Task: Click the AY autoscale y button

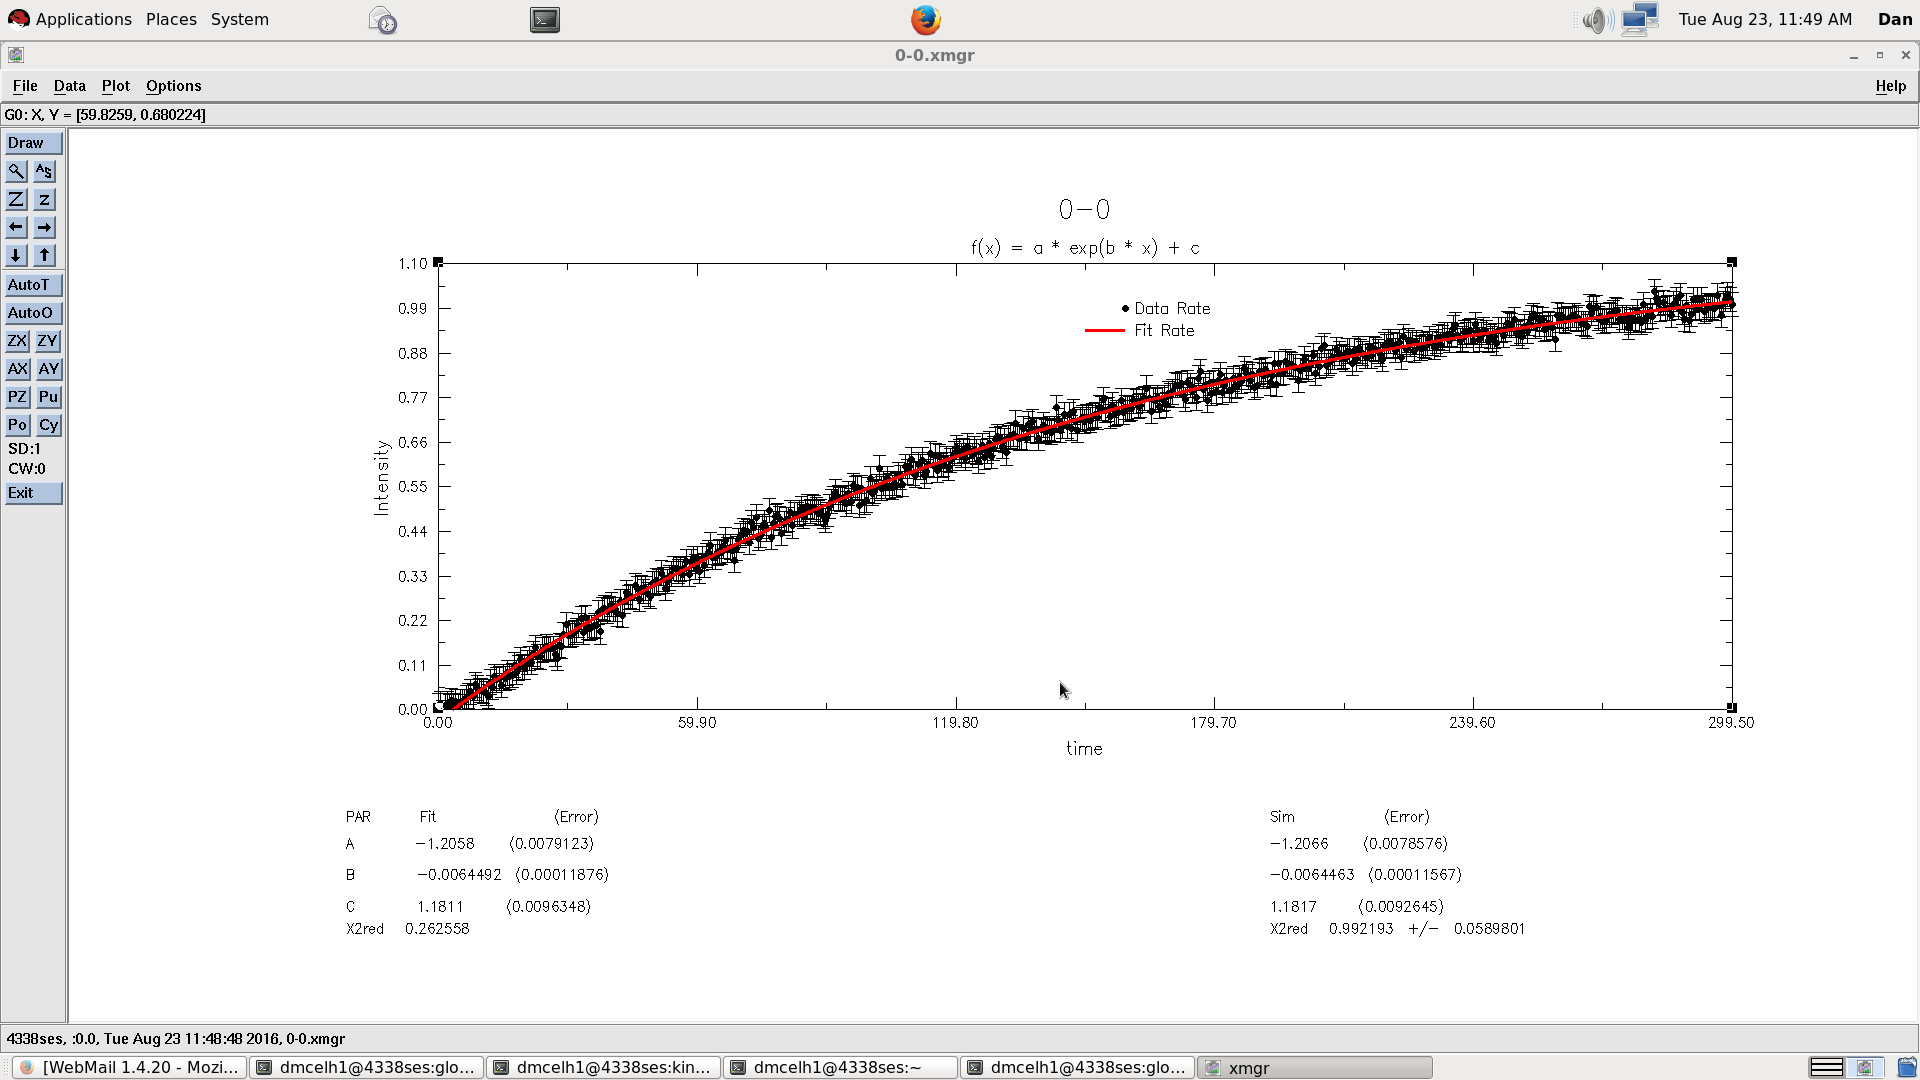Action: 48,369
